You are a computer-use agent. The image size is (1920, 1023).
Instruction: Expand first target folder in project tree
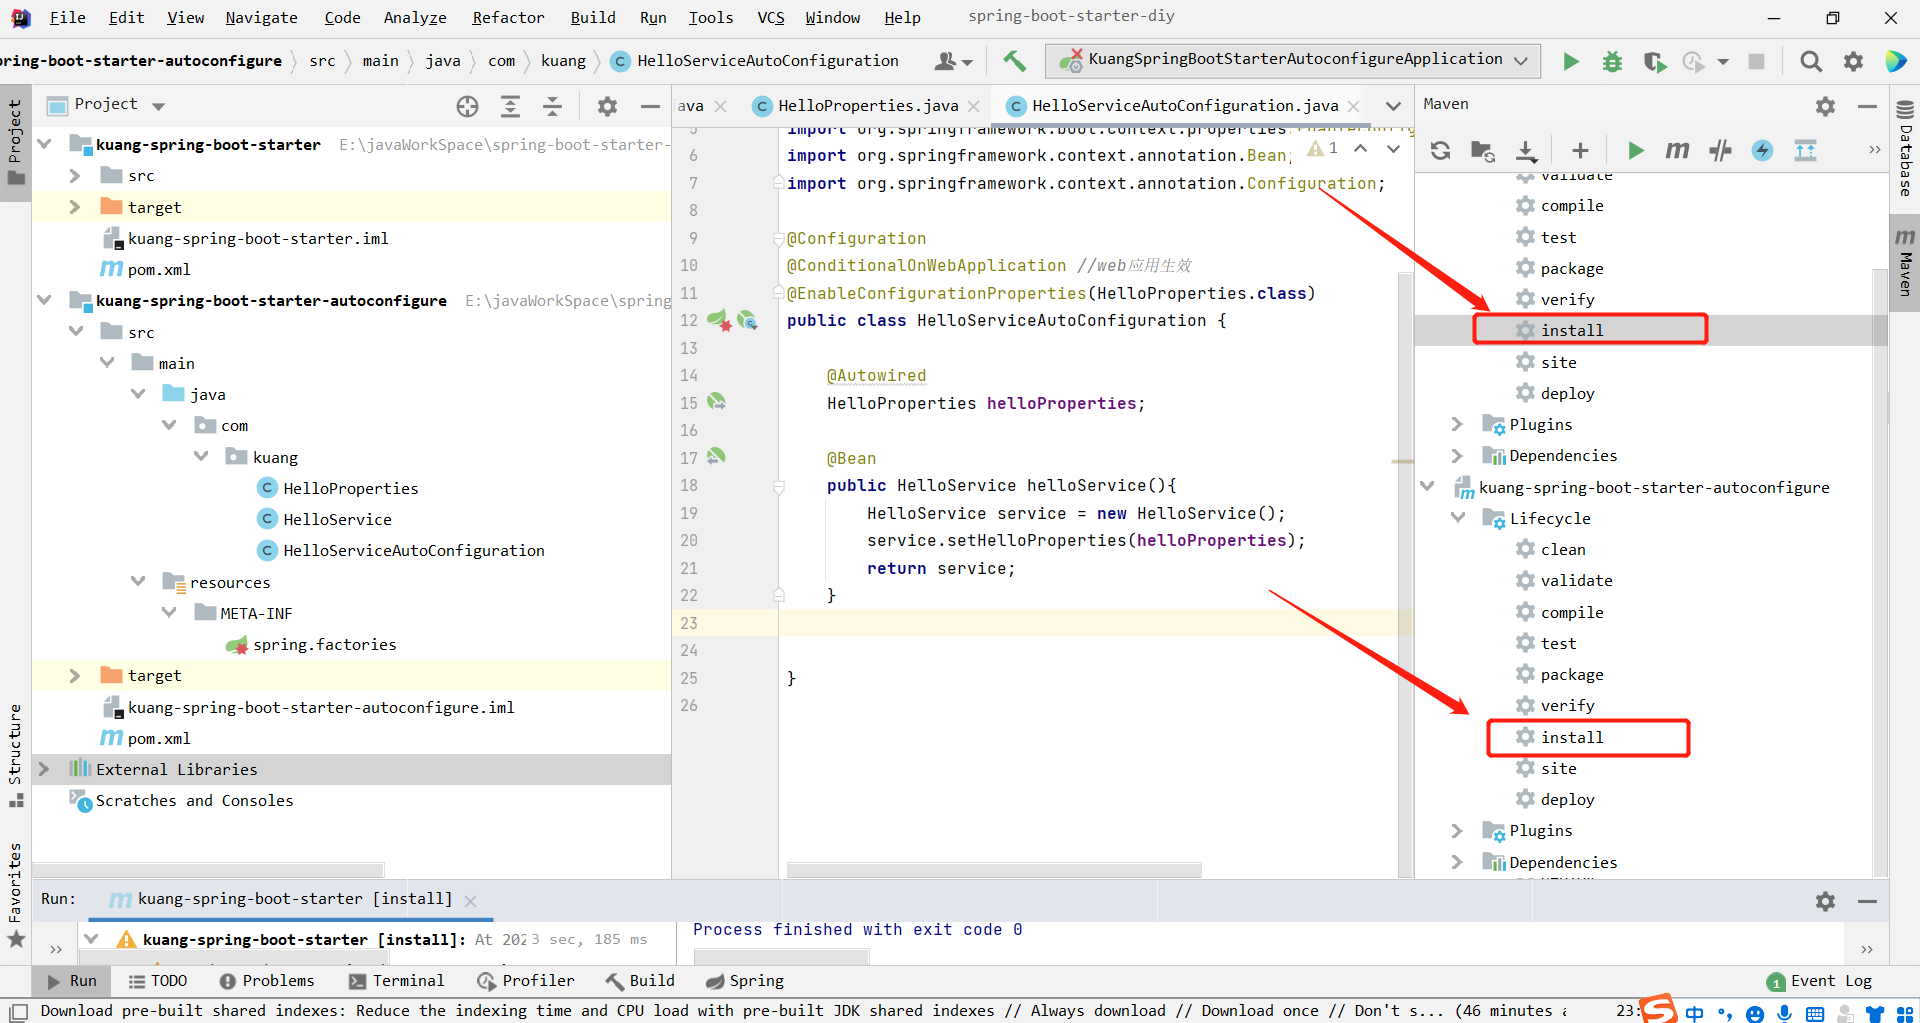75,207
